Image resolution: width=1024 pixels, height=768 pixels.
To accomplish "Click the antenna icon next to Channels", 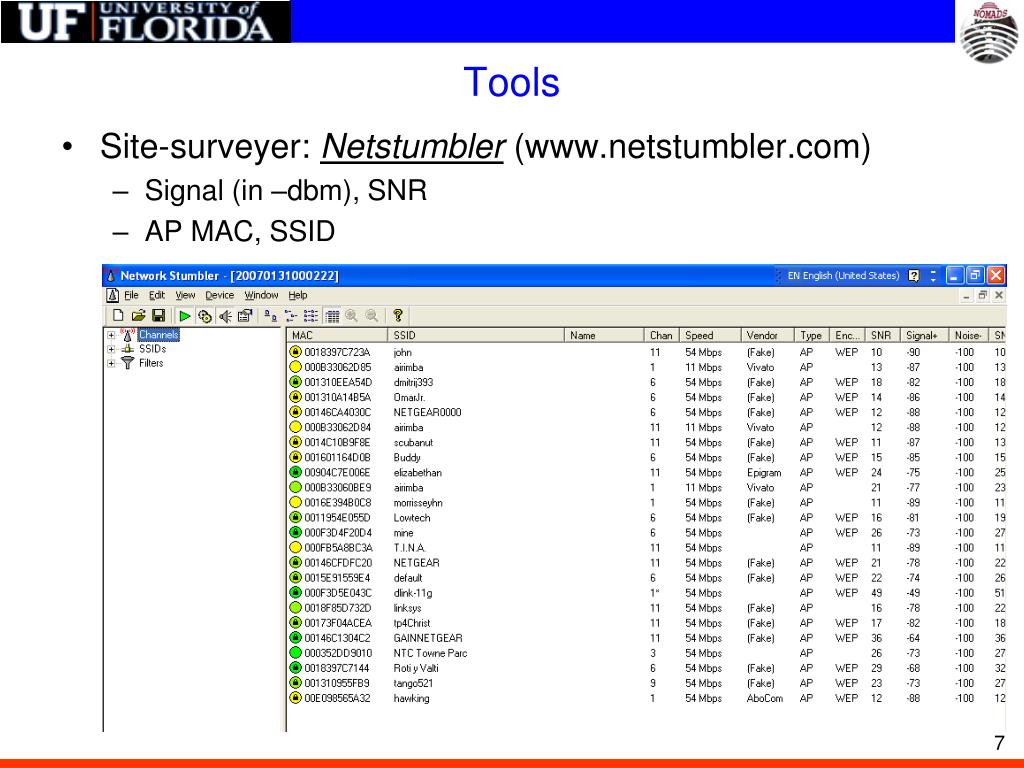I will coord(127,334).
